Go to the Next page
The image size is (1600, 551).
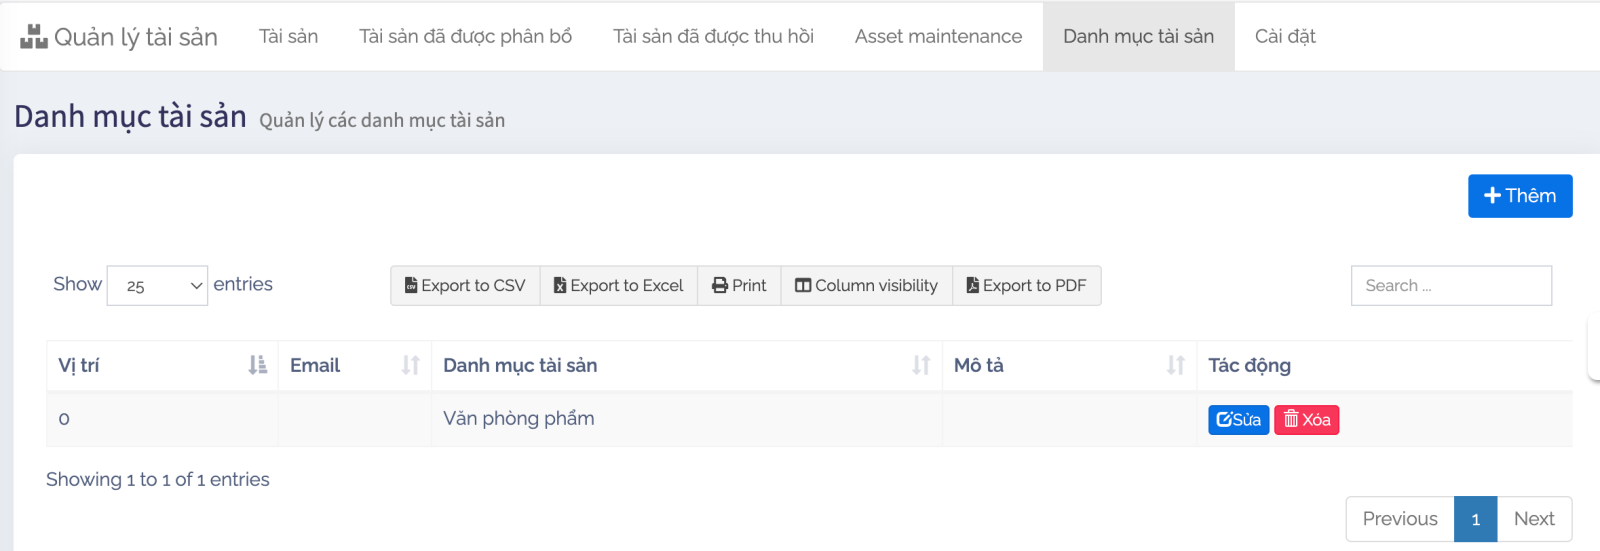[1533, 519]
